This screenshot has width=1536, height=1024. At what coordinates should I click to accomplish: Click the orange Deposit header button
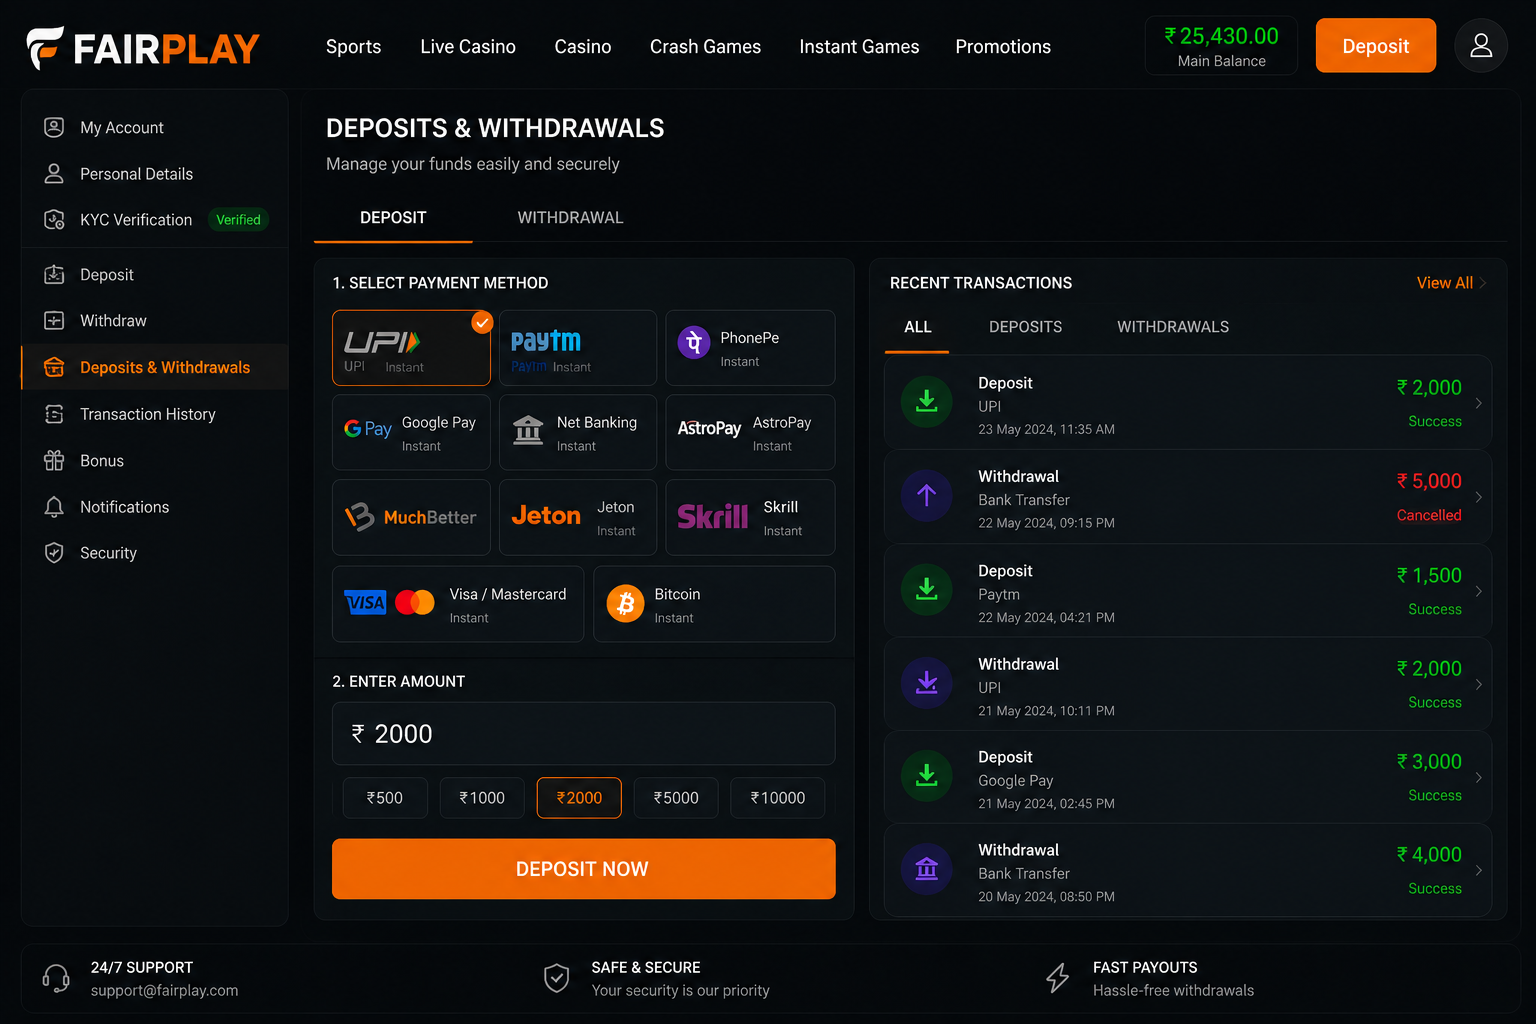tap(1375, 46)
